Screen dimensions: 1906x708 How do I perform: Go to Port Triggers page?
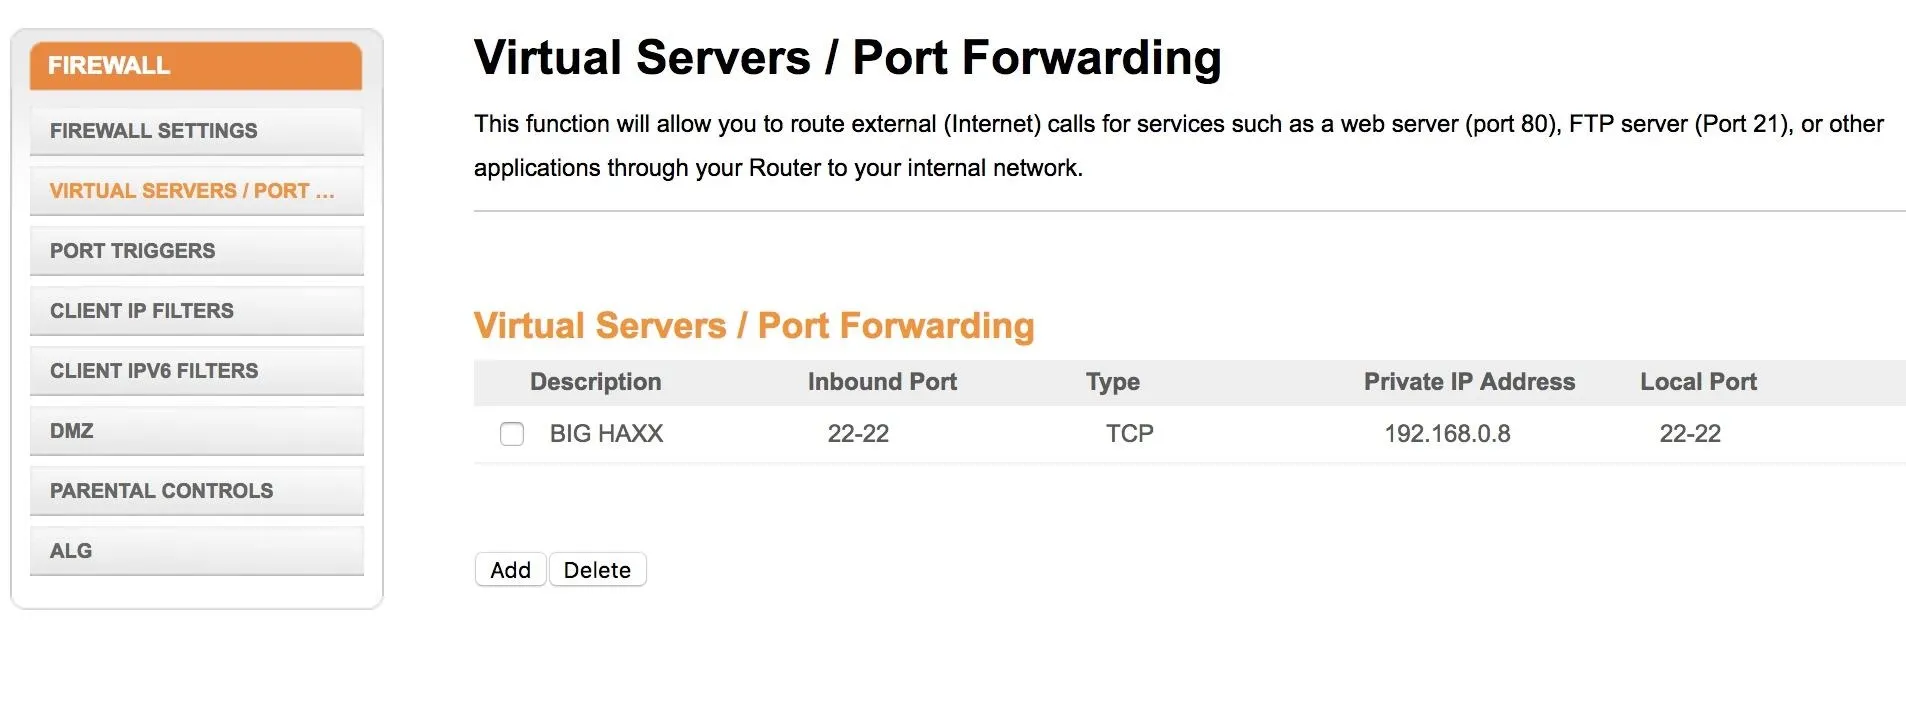[196, 251]
